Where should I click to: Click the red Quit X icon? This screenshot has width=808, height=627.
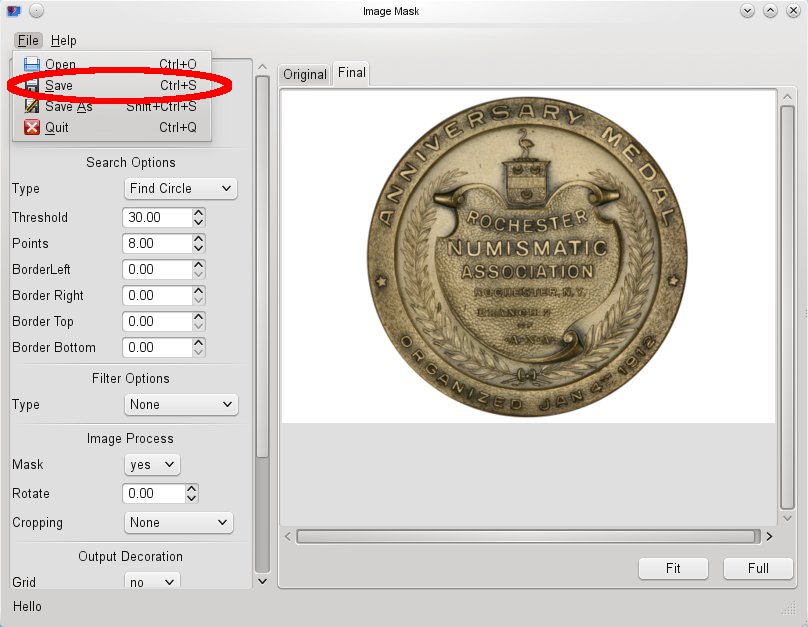click(x=31, y=127)
